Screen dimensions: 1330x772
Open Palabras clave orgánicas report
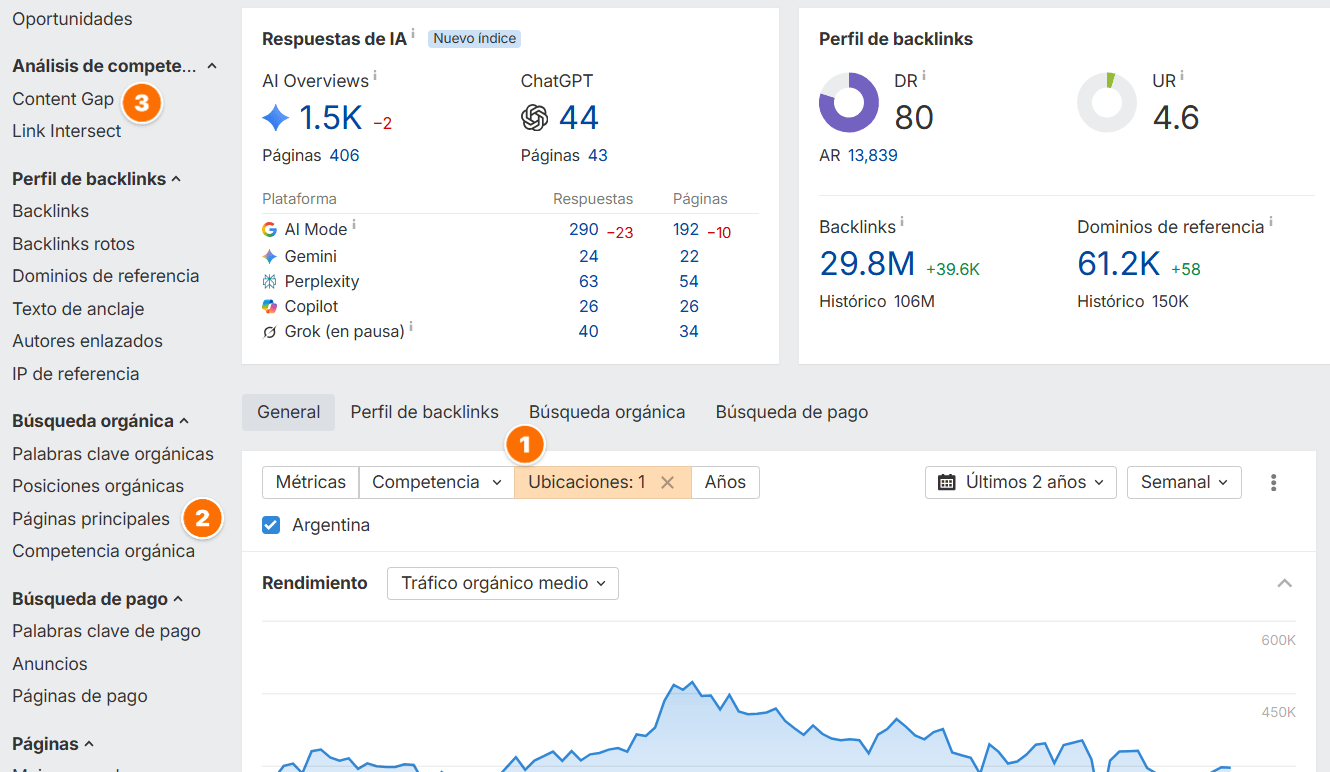[113, 454]
